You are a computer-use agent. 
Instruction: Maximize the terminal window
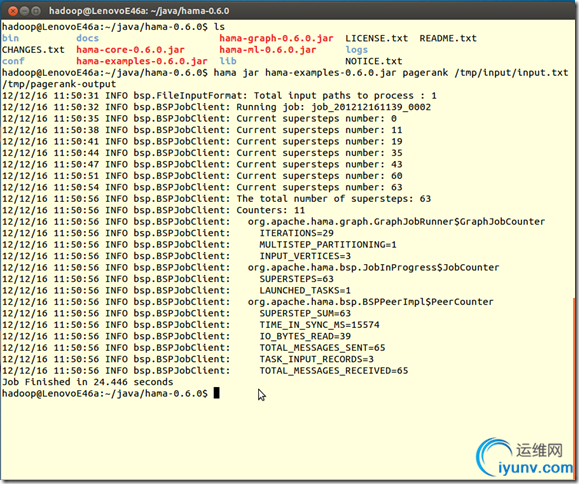36,11
